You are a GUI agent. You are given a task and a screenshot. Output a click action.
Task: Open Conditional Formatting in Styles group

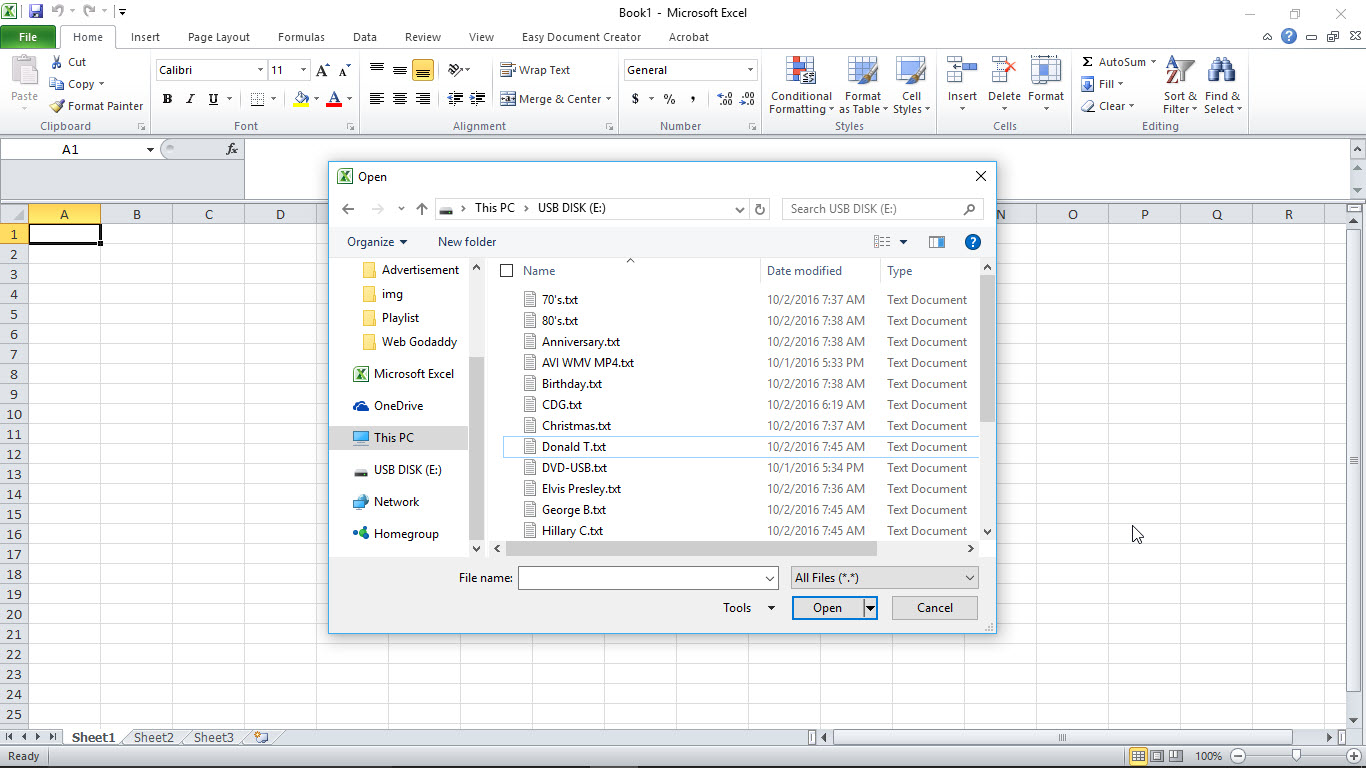click(x=801, y=85)
